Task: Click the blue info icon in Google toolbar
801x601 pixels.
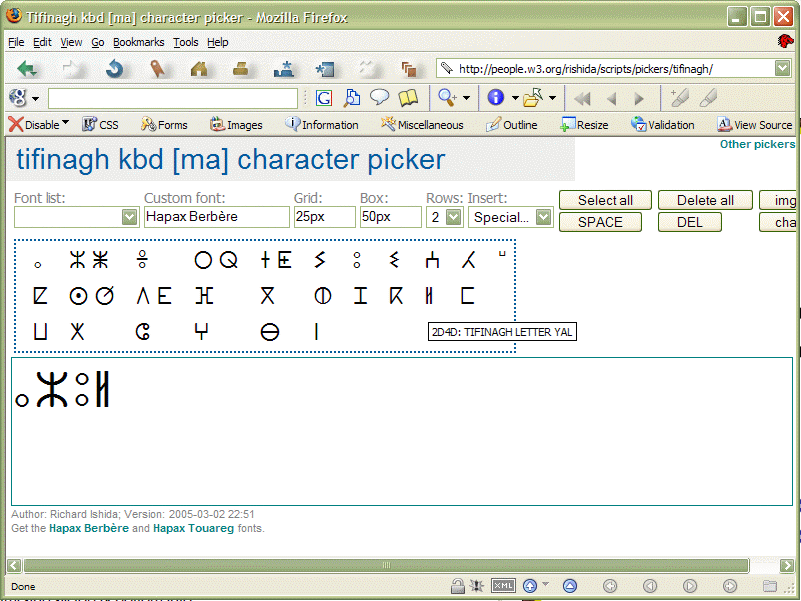Action: tap(496, 98)
